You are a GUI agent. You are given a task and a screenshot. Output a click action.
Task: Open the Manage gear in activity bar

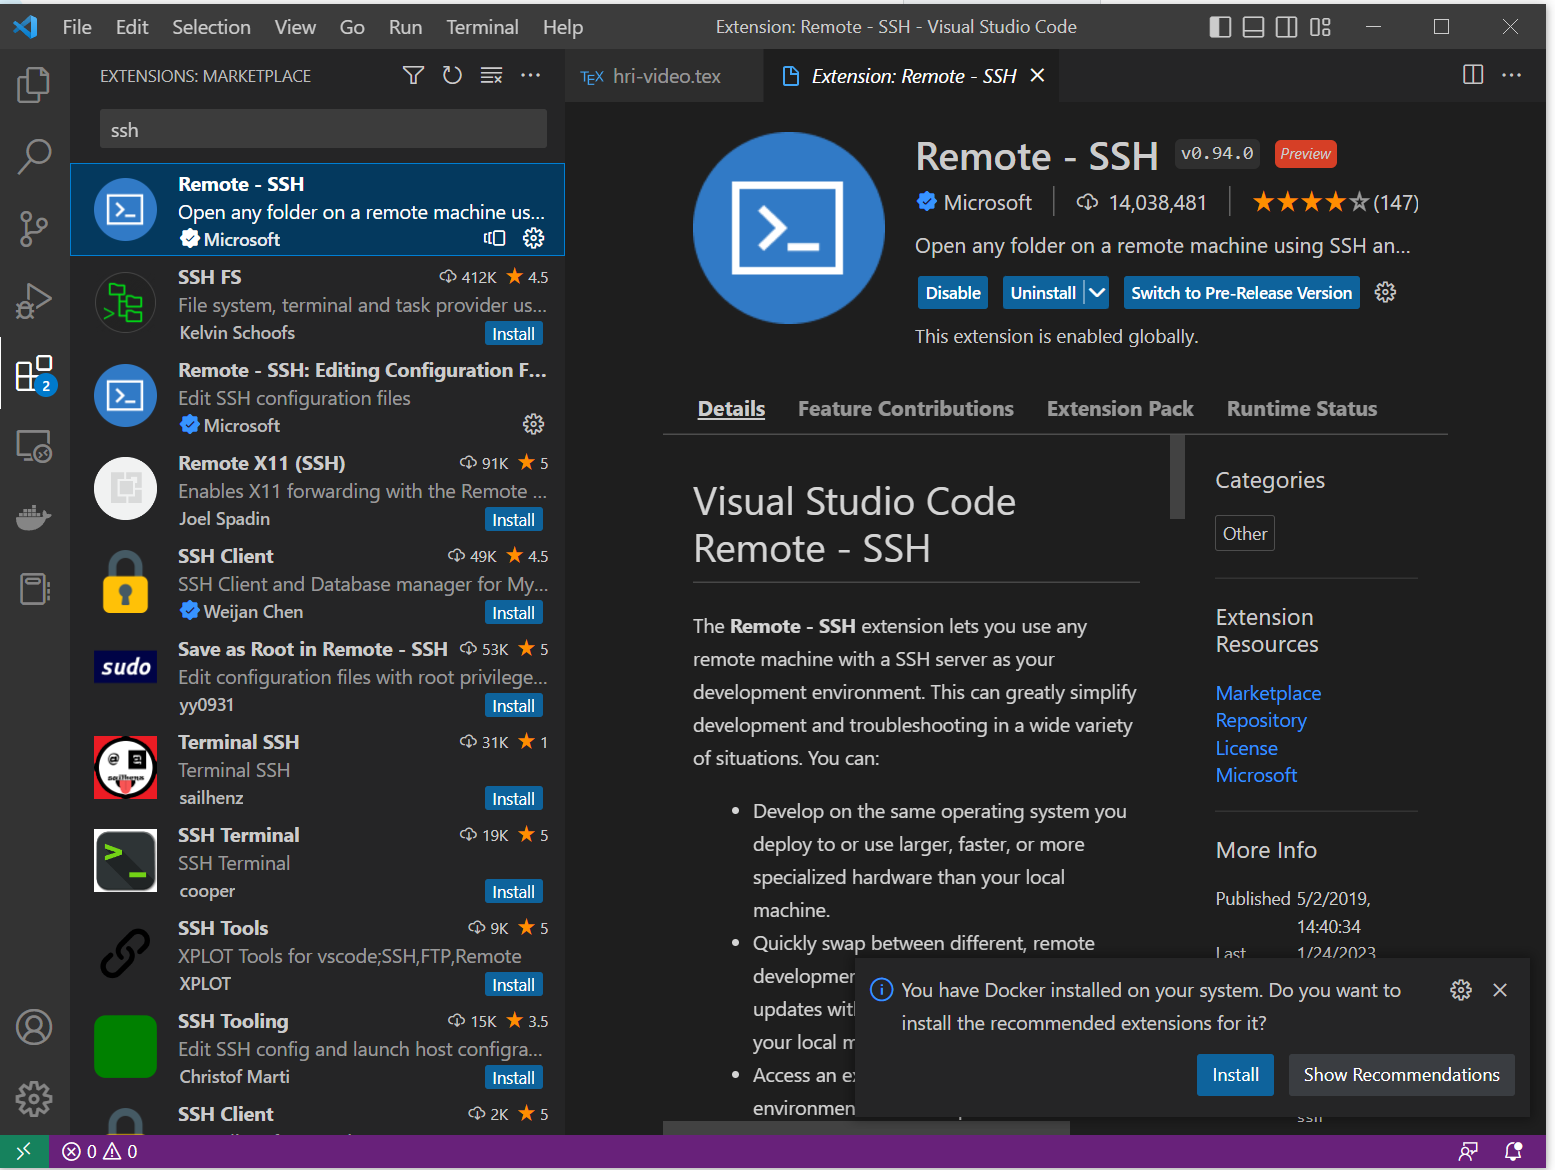pyautogui.click(x=34, y=1099)
